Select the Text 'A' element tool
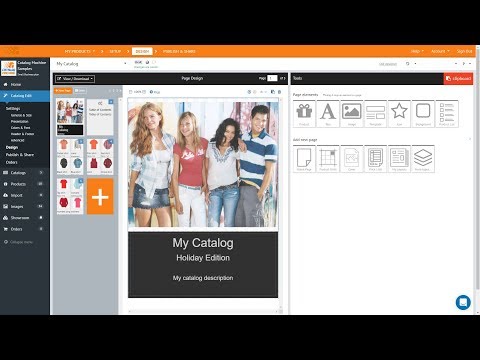Viewport: 480px width, 360px height. (x=328, y=114)
